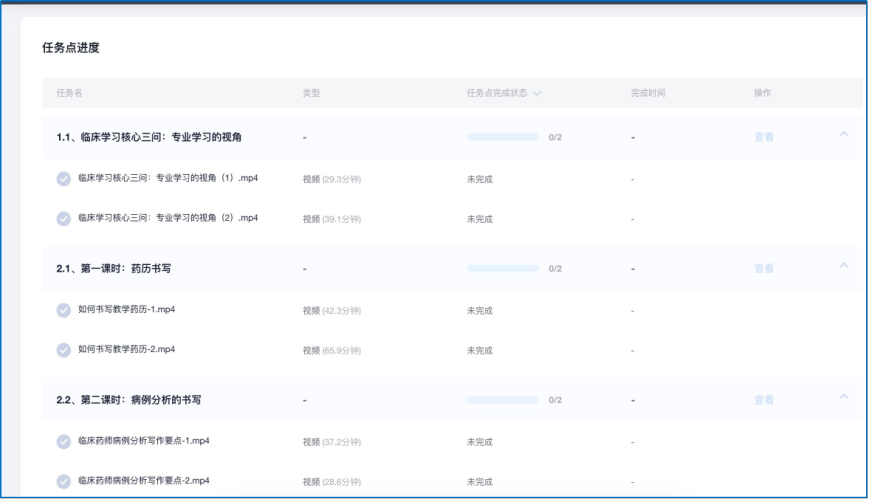Screen dimensions: 869x499
Task: Collapse section 2.1 第一课时：药历书写 with chevron
Action: point(843,265)
